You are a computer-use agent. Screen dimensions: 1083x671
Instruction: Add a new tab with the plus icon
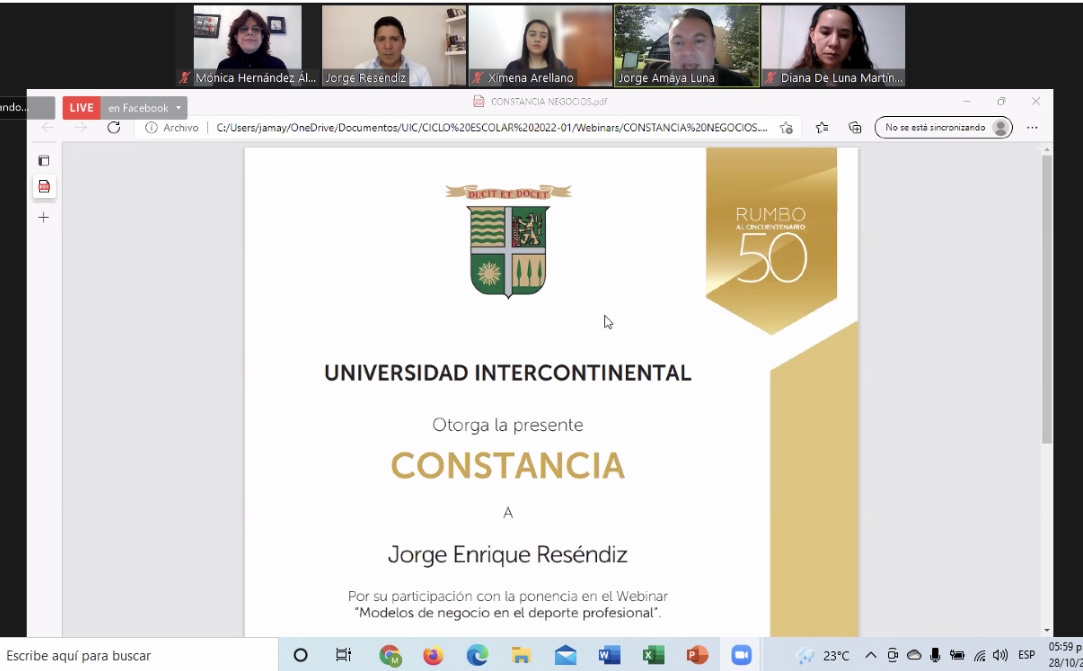click(x=44, y=218)
